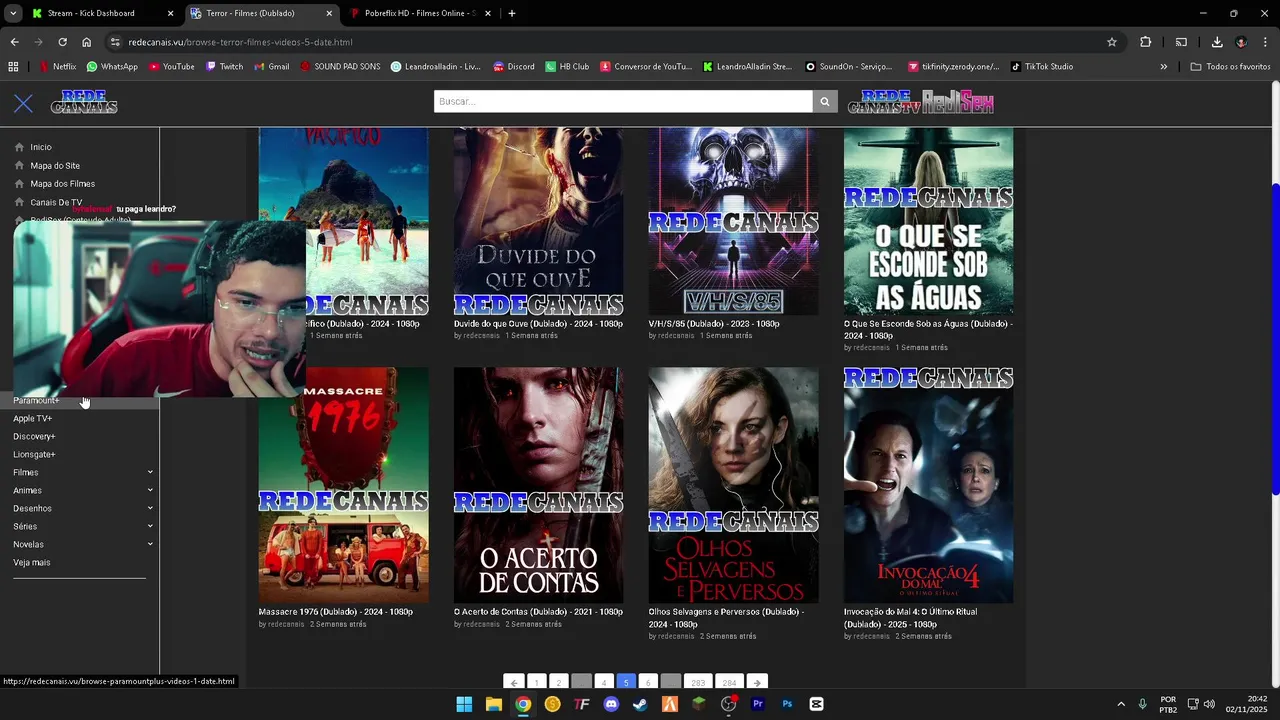Open Discord from taskbar
1280x720 pixels.
pos(611,704)
